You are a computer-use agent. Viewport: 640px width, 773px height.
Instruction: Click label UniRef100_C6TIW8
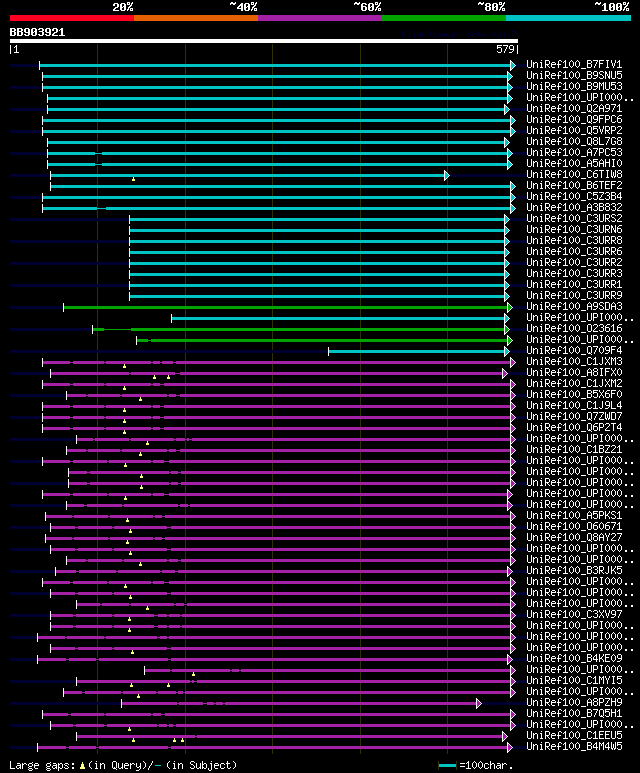click(574, 175)
